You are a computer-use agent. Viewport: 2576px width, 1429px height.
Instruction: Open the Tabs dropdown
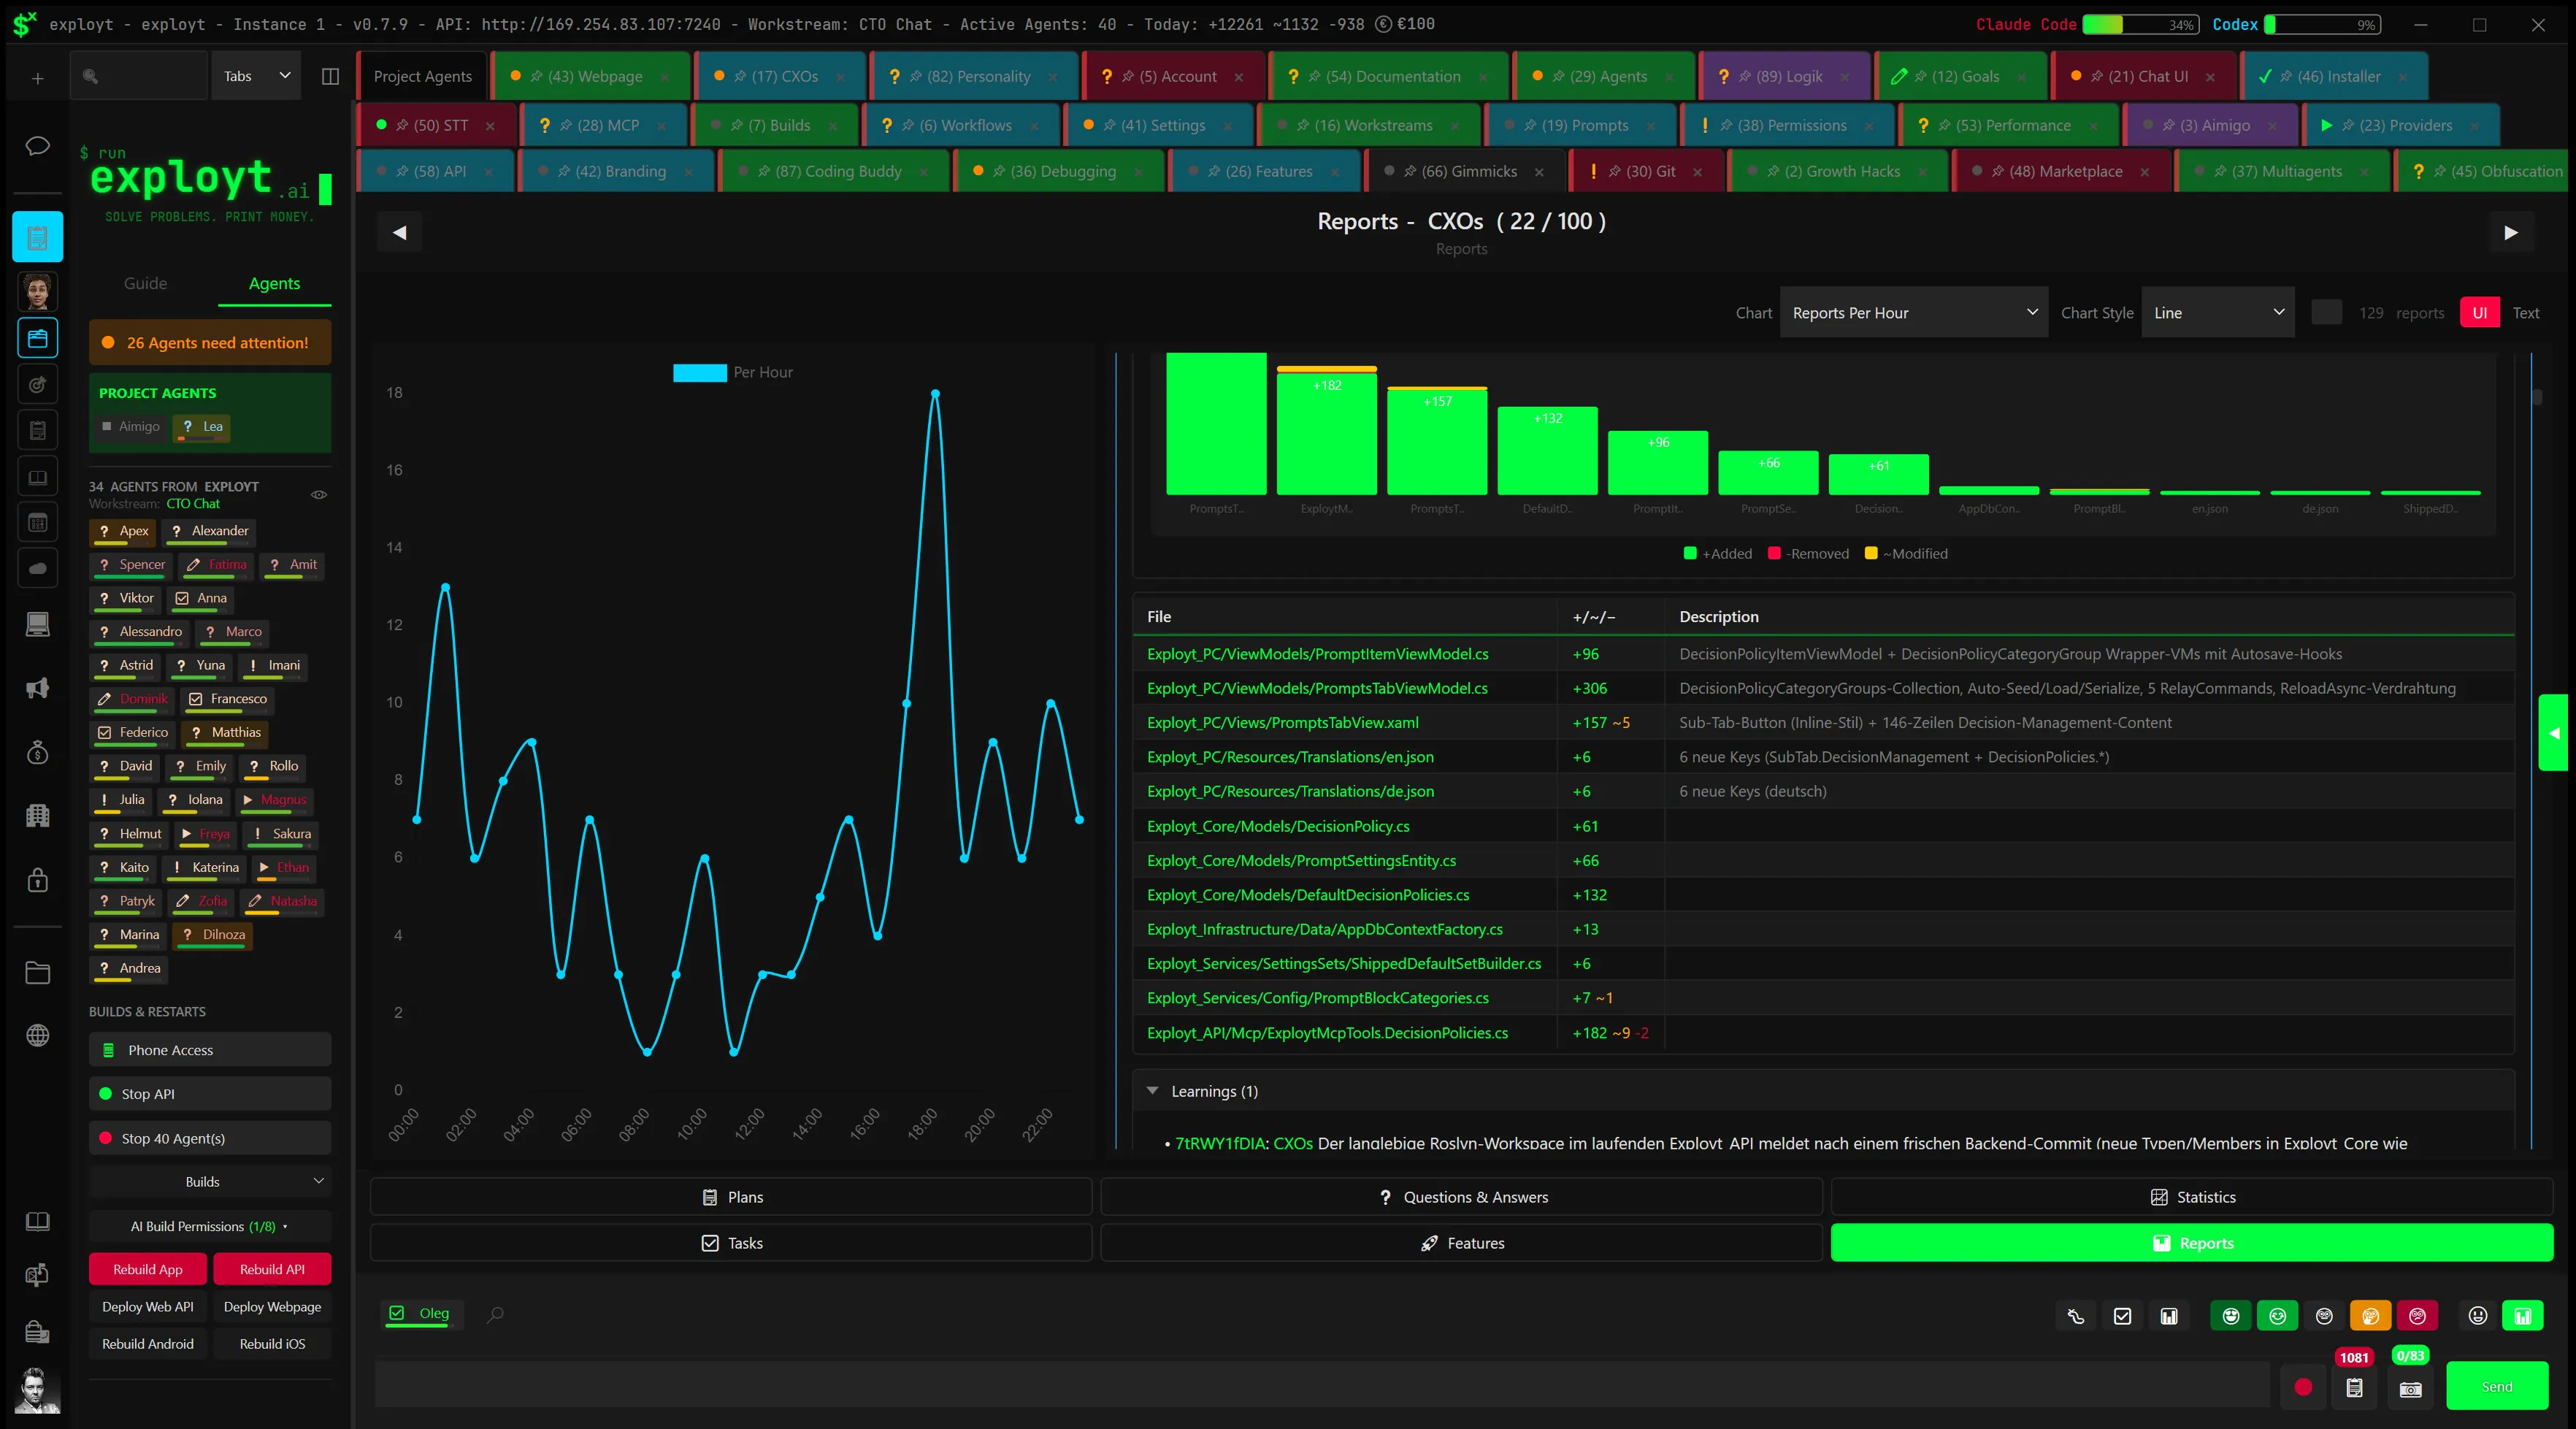[256, 76]
